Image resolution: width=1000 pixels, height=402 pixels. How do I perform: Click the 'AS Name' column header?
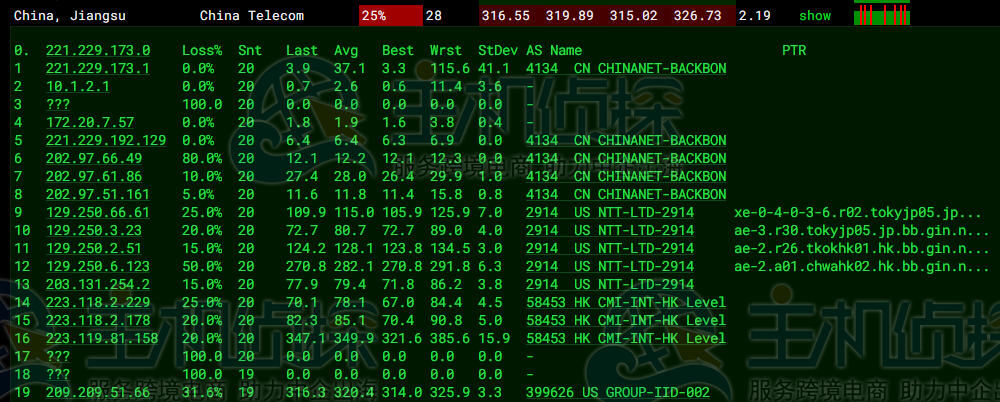click(554, 50)
